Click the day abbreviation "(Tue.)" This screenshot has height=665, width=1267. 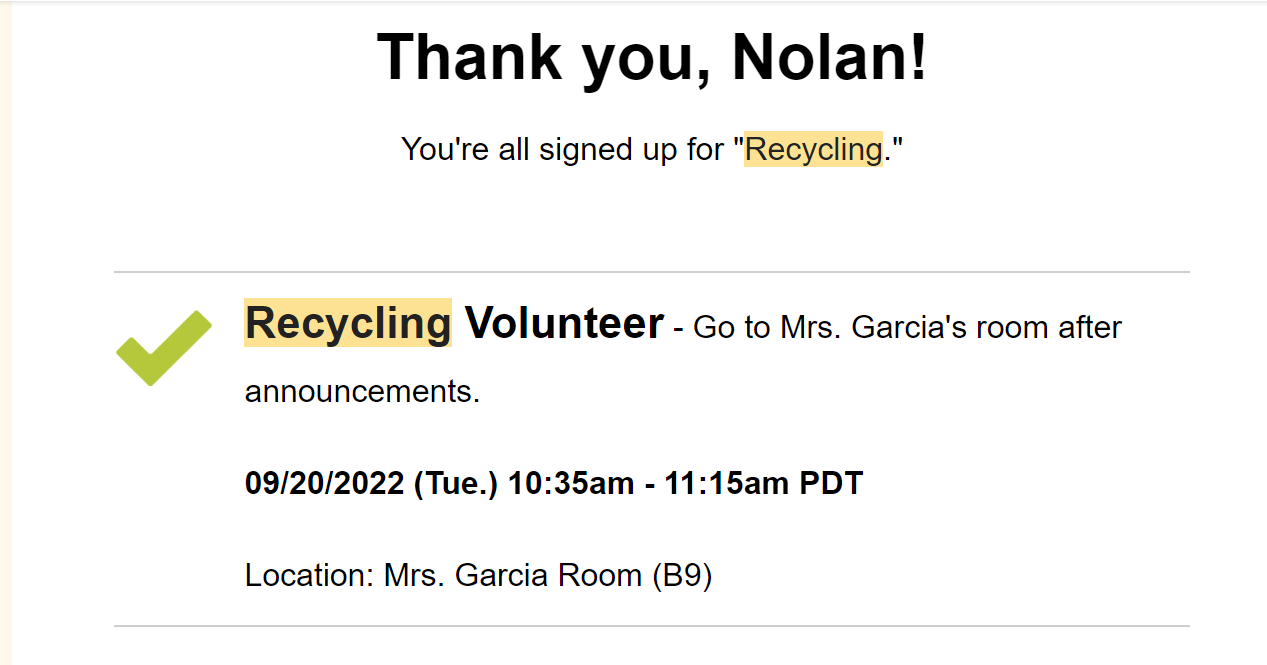click(456, 484)
